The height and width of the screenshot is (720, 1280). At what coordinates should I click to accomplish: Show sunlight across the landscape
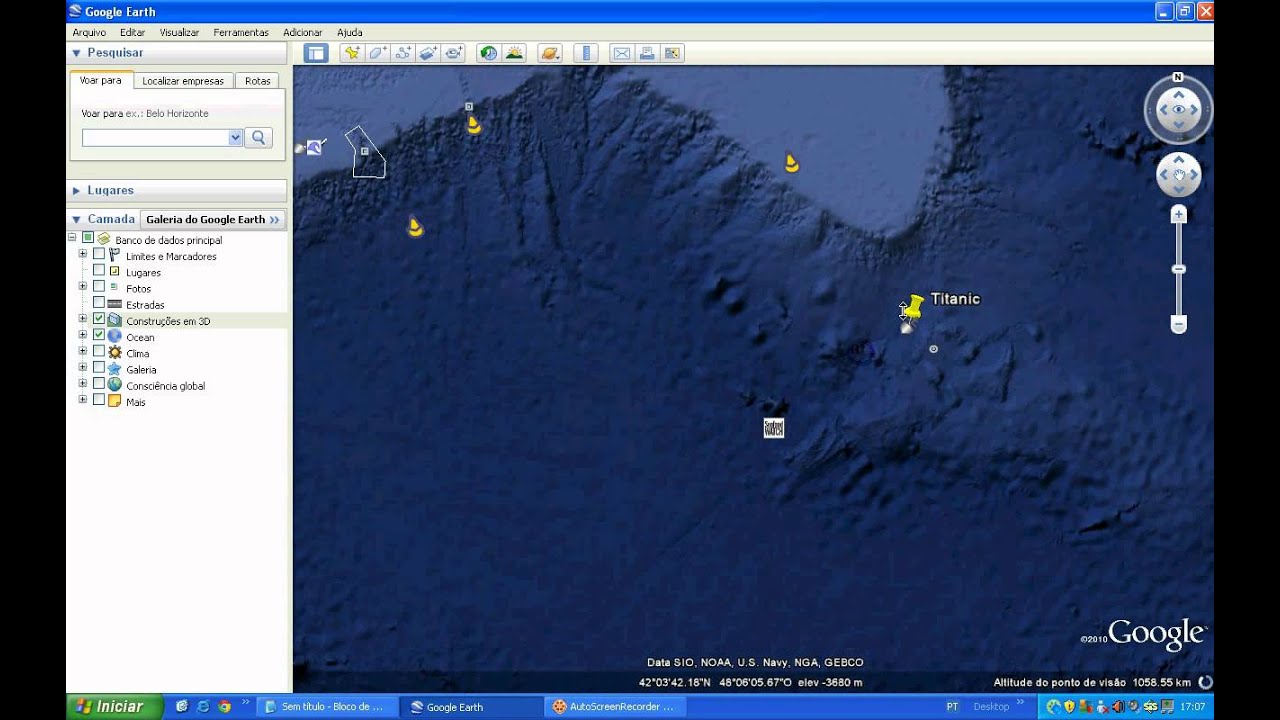tap(515, 54)
